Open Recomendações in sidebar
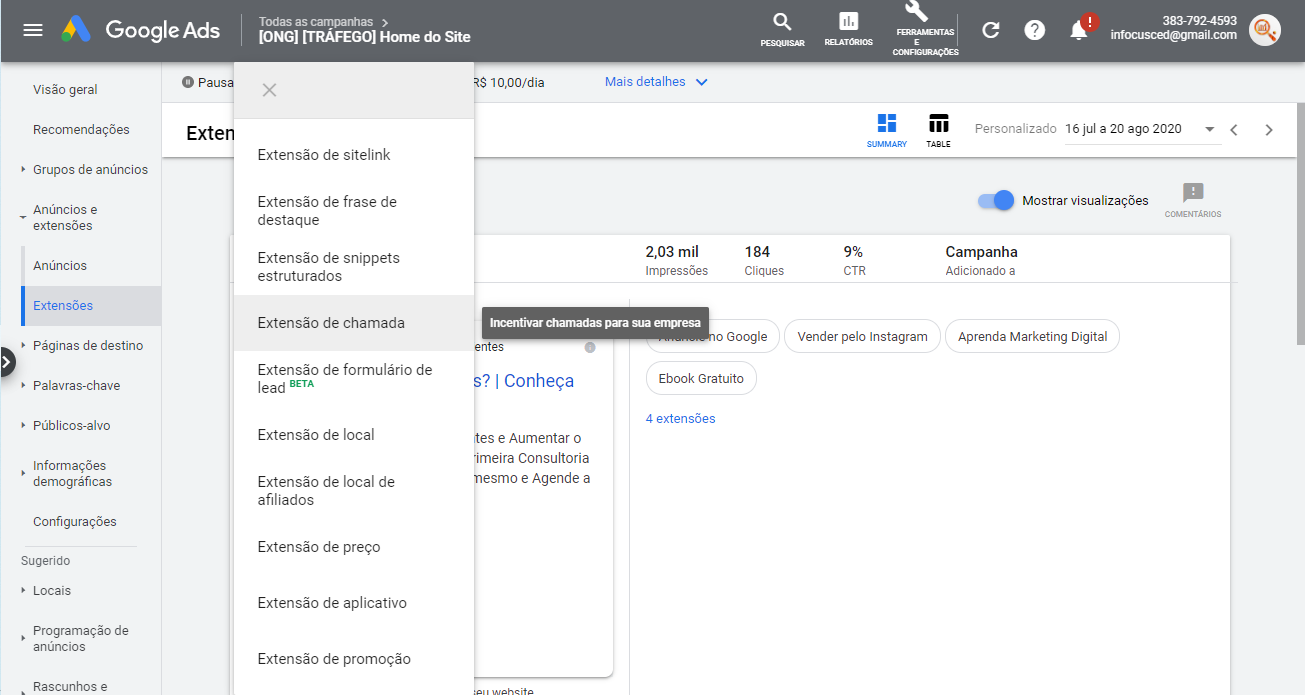 [x=81, y=129]
